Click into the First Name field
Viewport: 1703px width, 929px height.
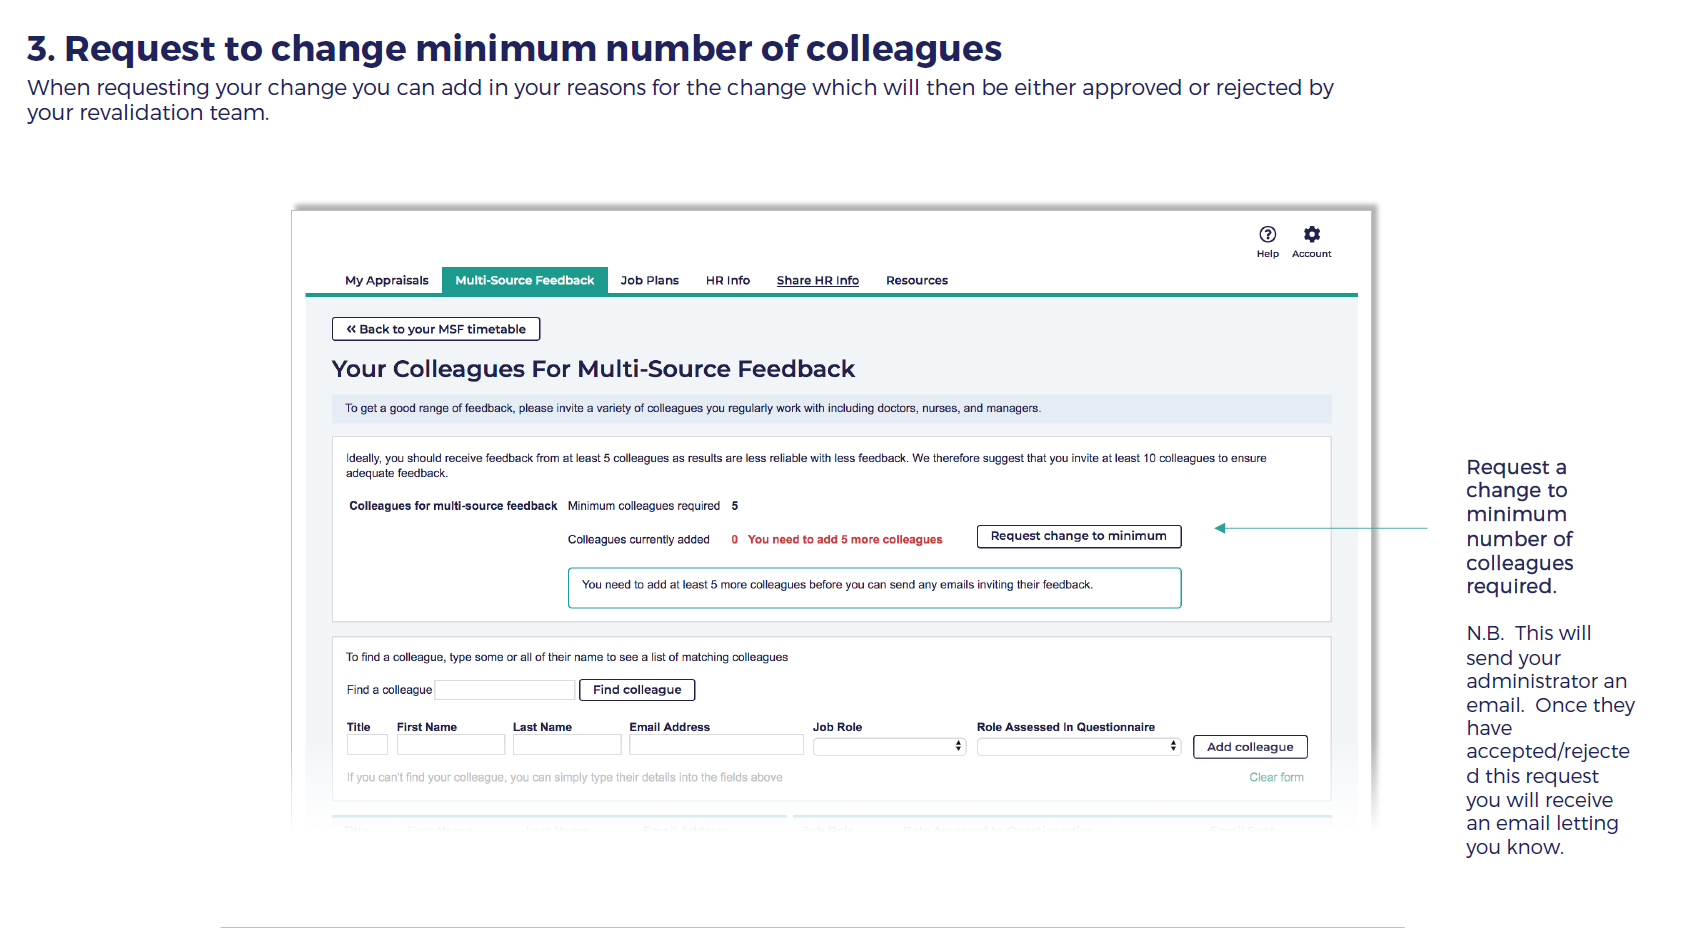pos(450,746)
